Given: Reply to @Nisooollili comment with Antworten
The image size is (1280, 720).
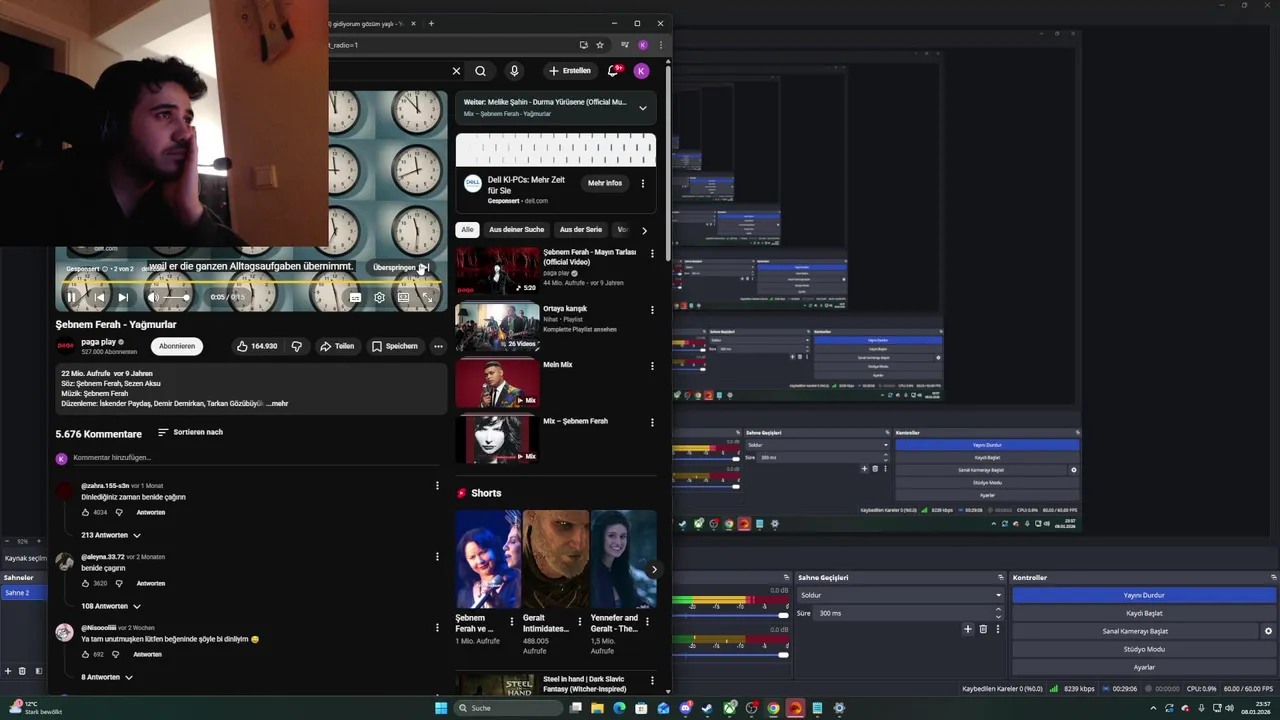Looking at the screenshot, I should pos(147,654).
